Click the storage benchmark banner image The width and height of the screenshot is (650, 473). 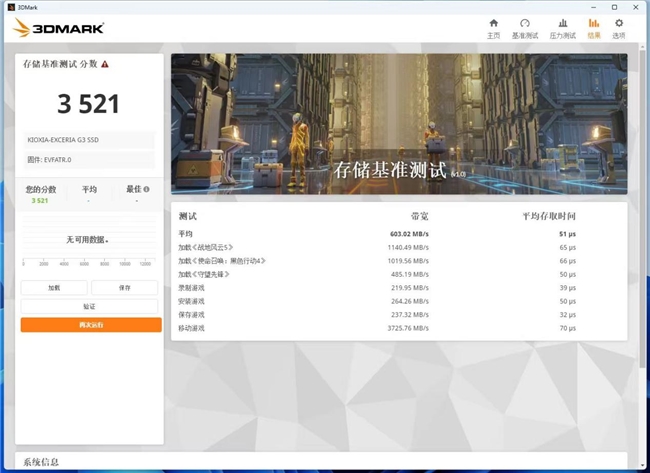[399, 124]
